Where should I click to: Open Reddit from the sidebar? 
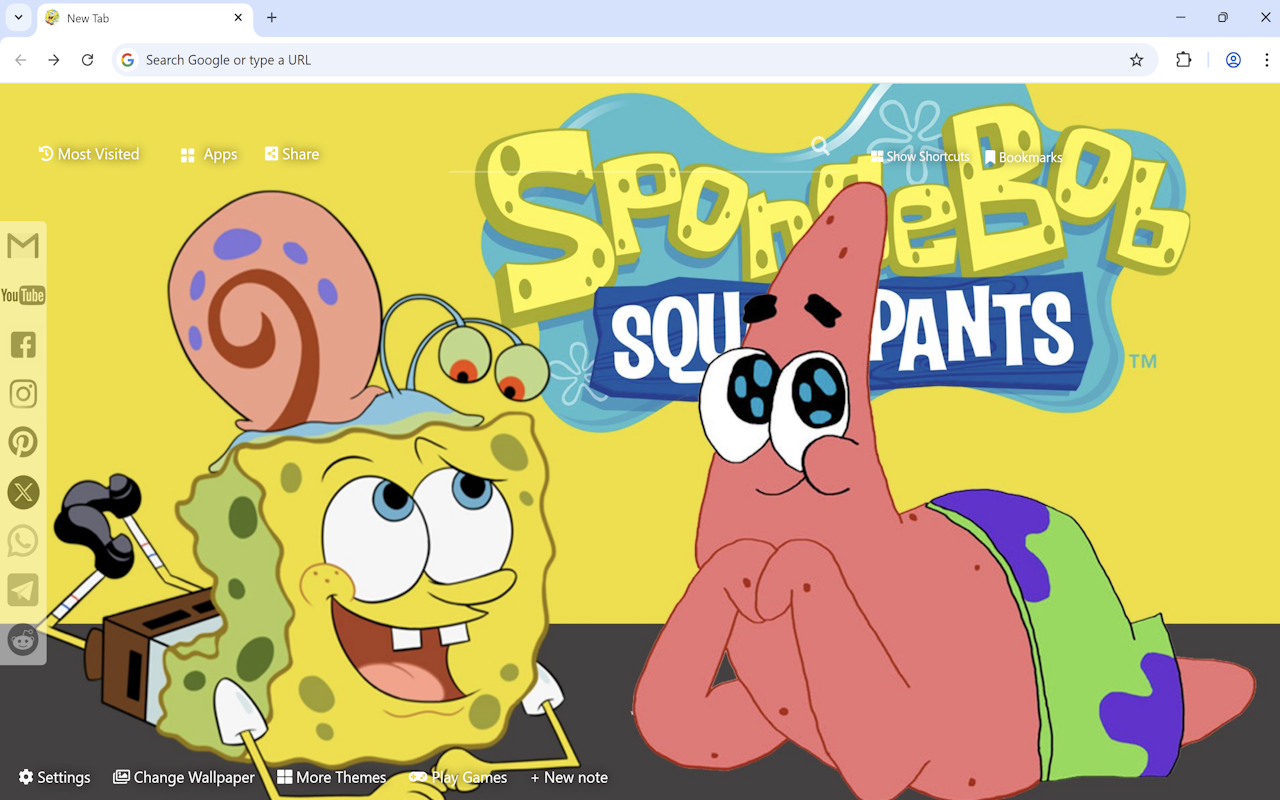click(23, 640)
